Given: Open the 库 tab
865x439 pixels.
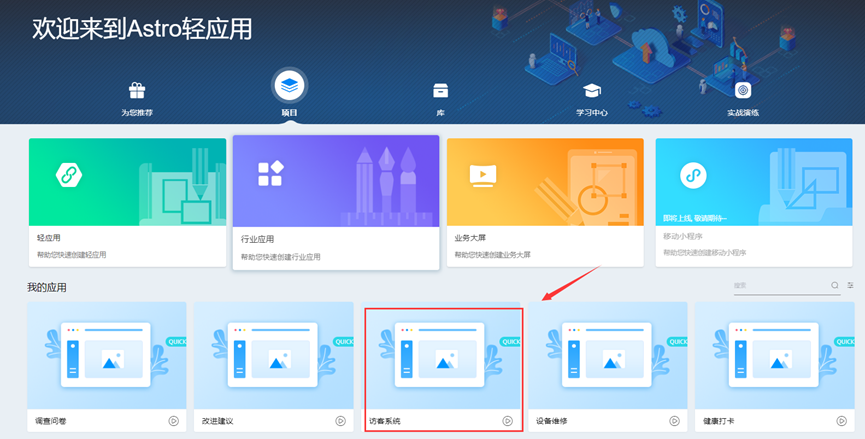Looking at the screenshot, I should 440,99.
